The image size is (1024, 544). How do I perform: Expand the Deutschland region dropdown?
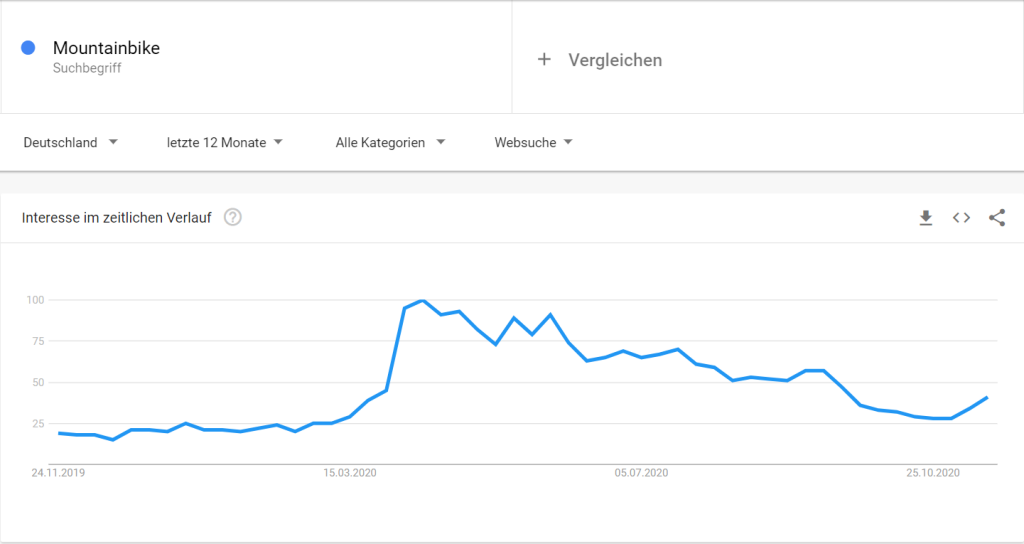pos(71,142)
